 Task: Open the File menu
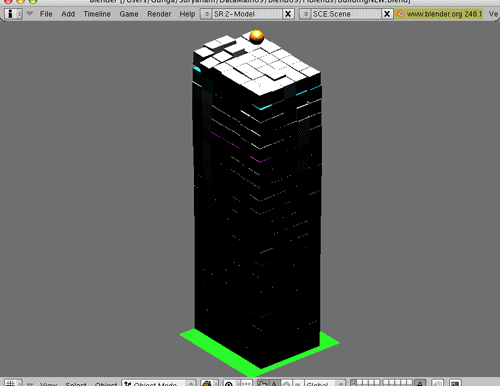pos(46,14)
